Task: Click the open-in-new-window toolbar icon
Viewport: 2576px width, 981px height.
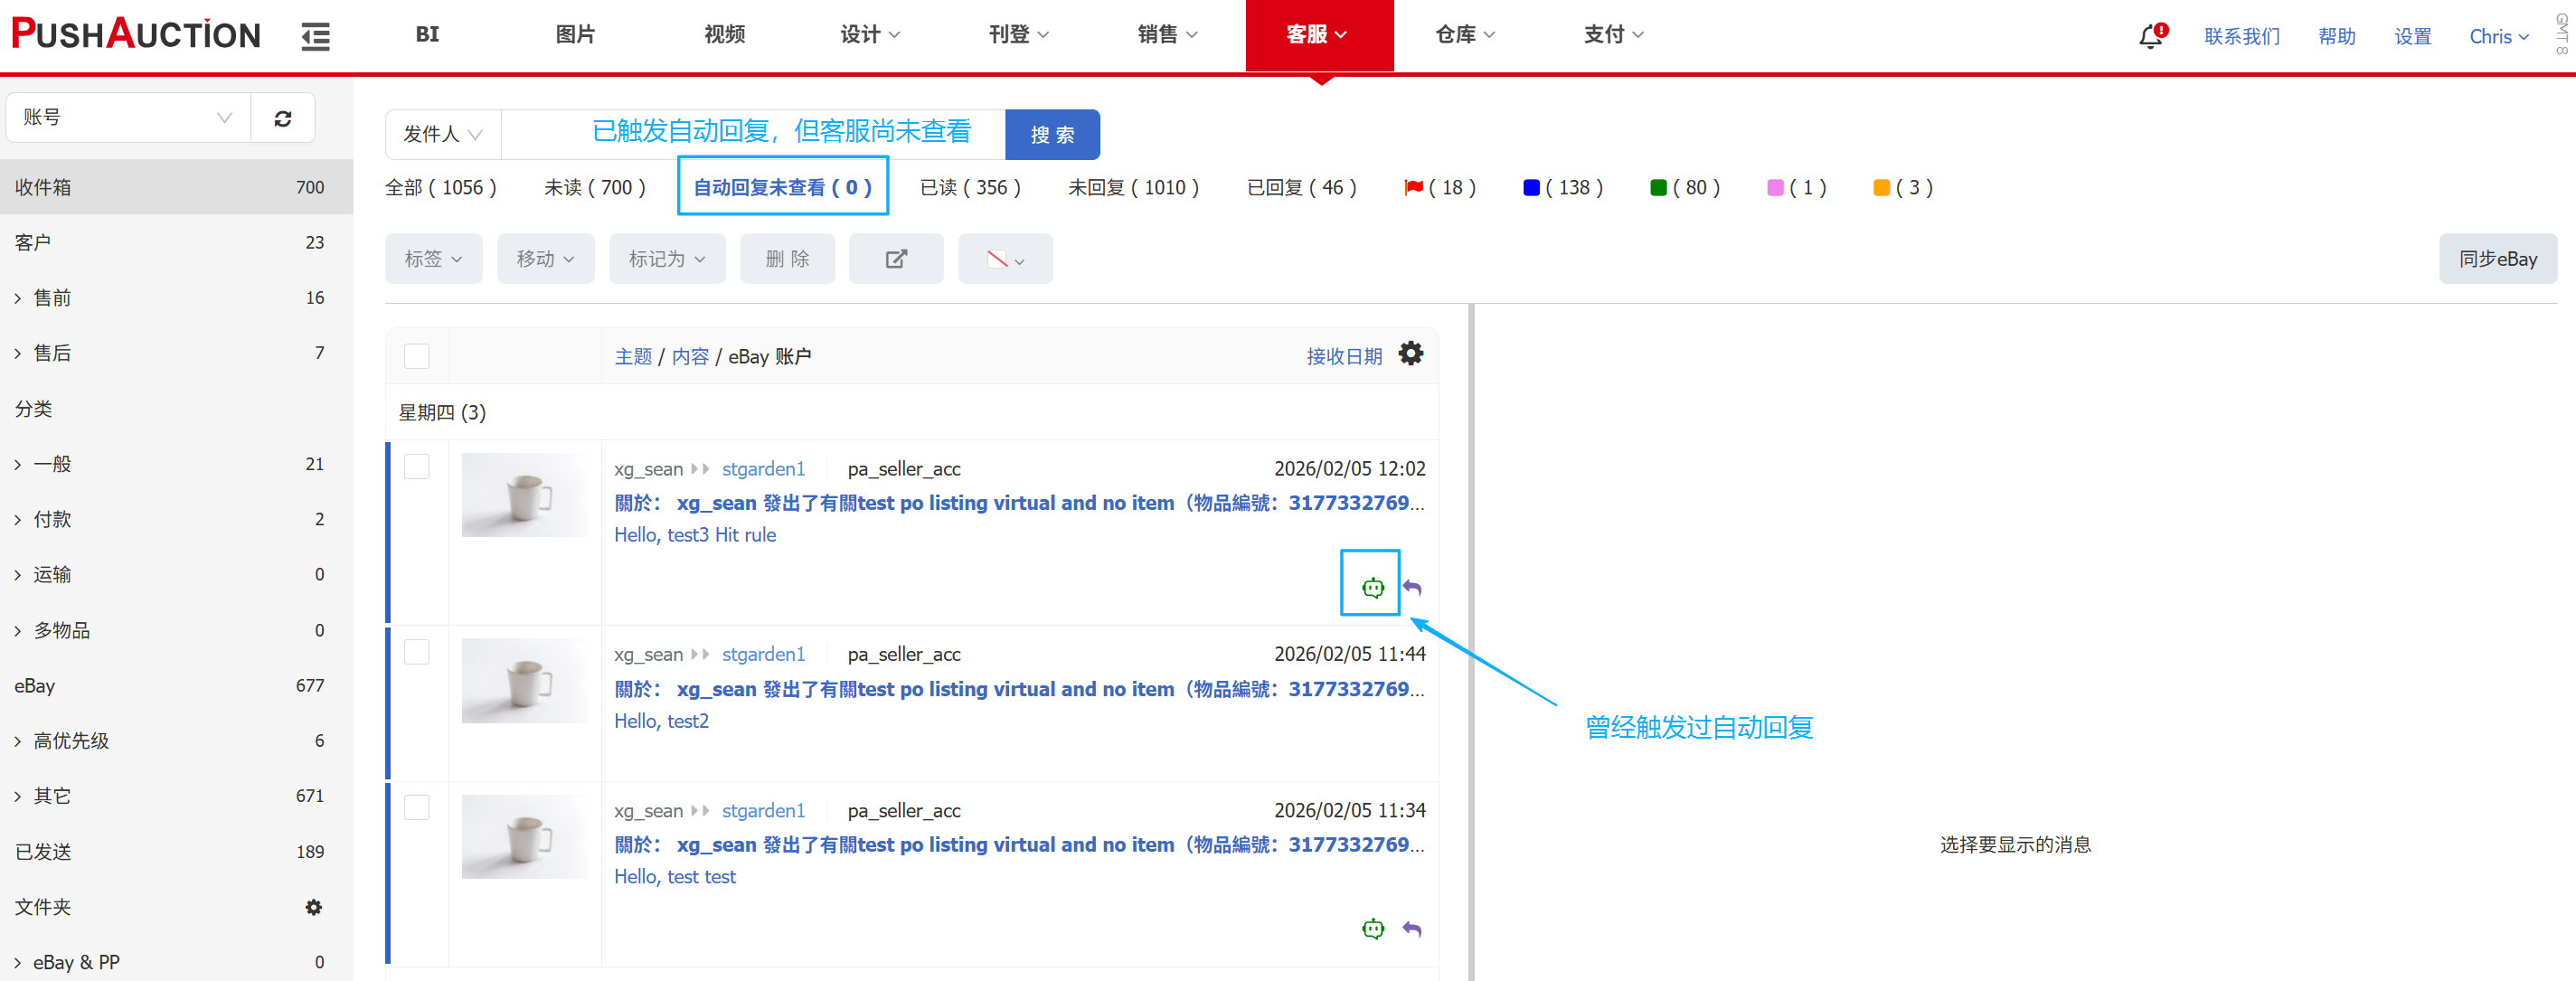Action: [x=895, y=259]
